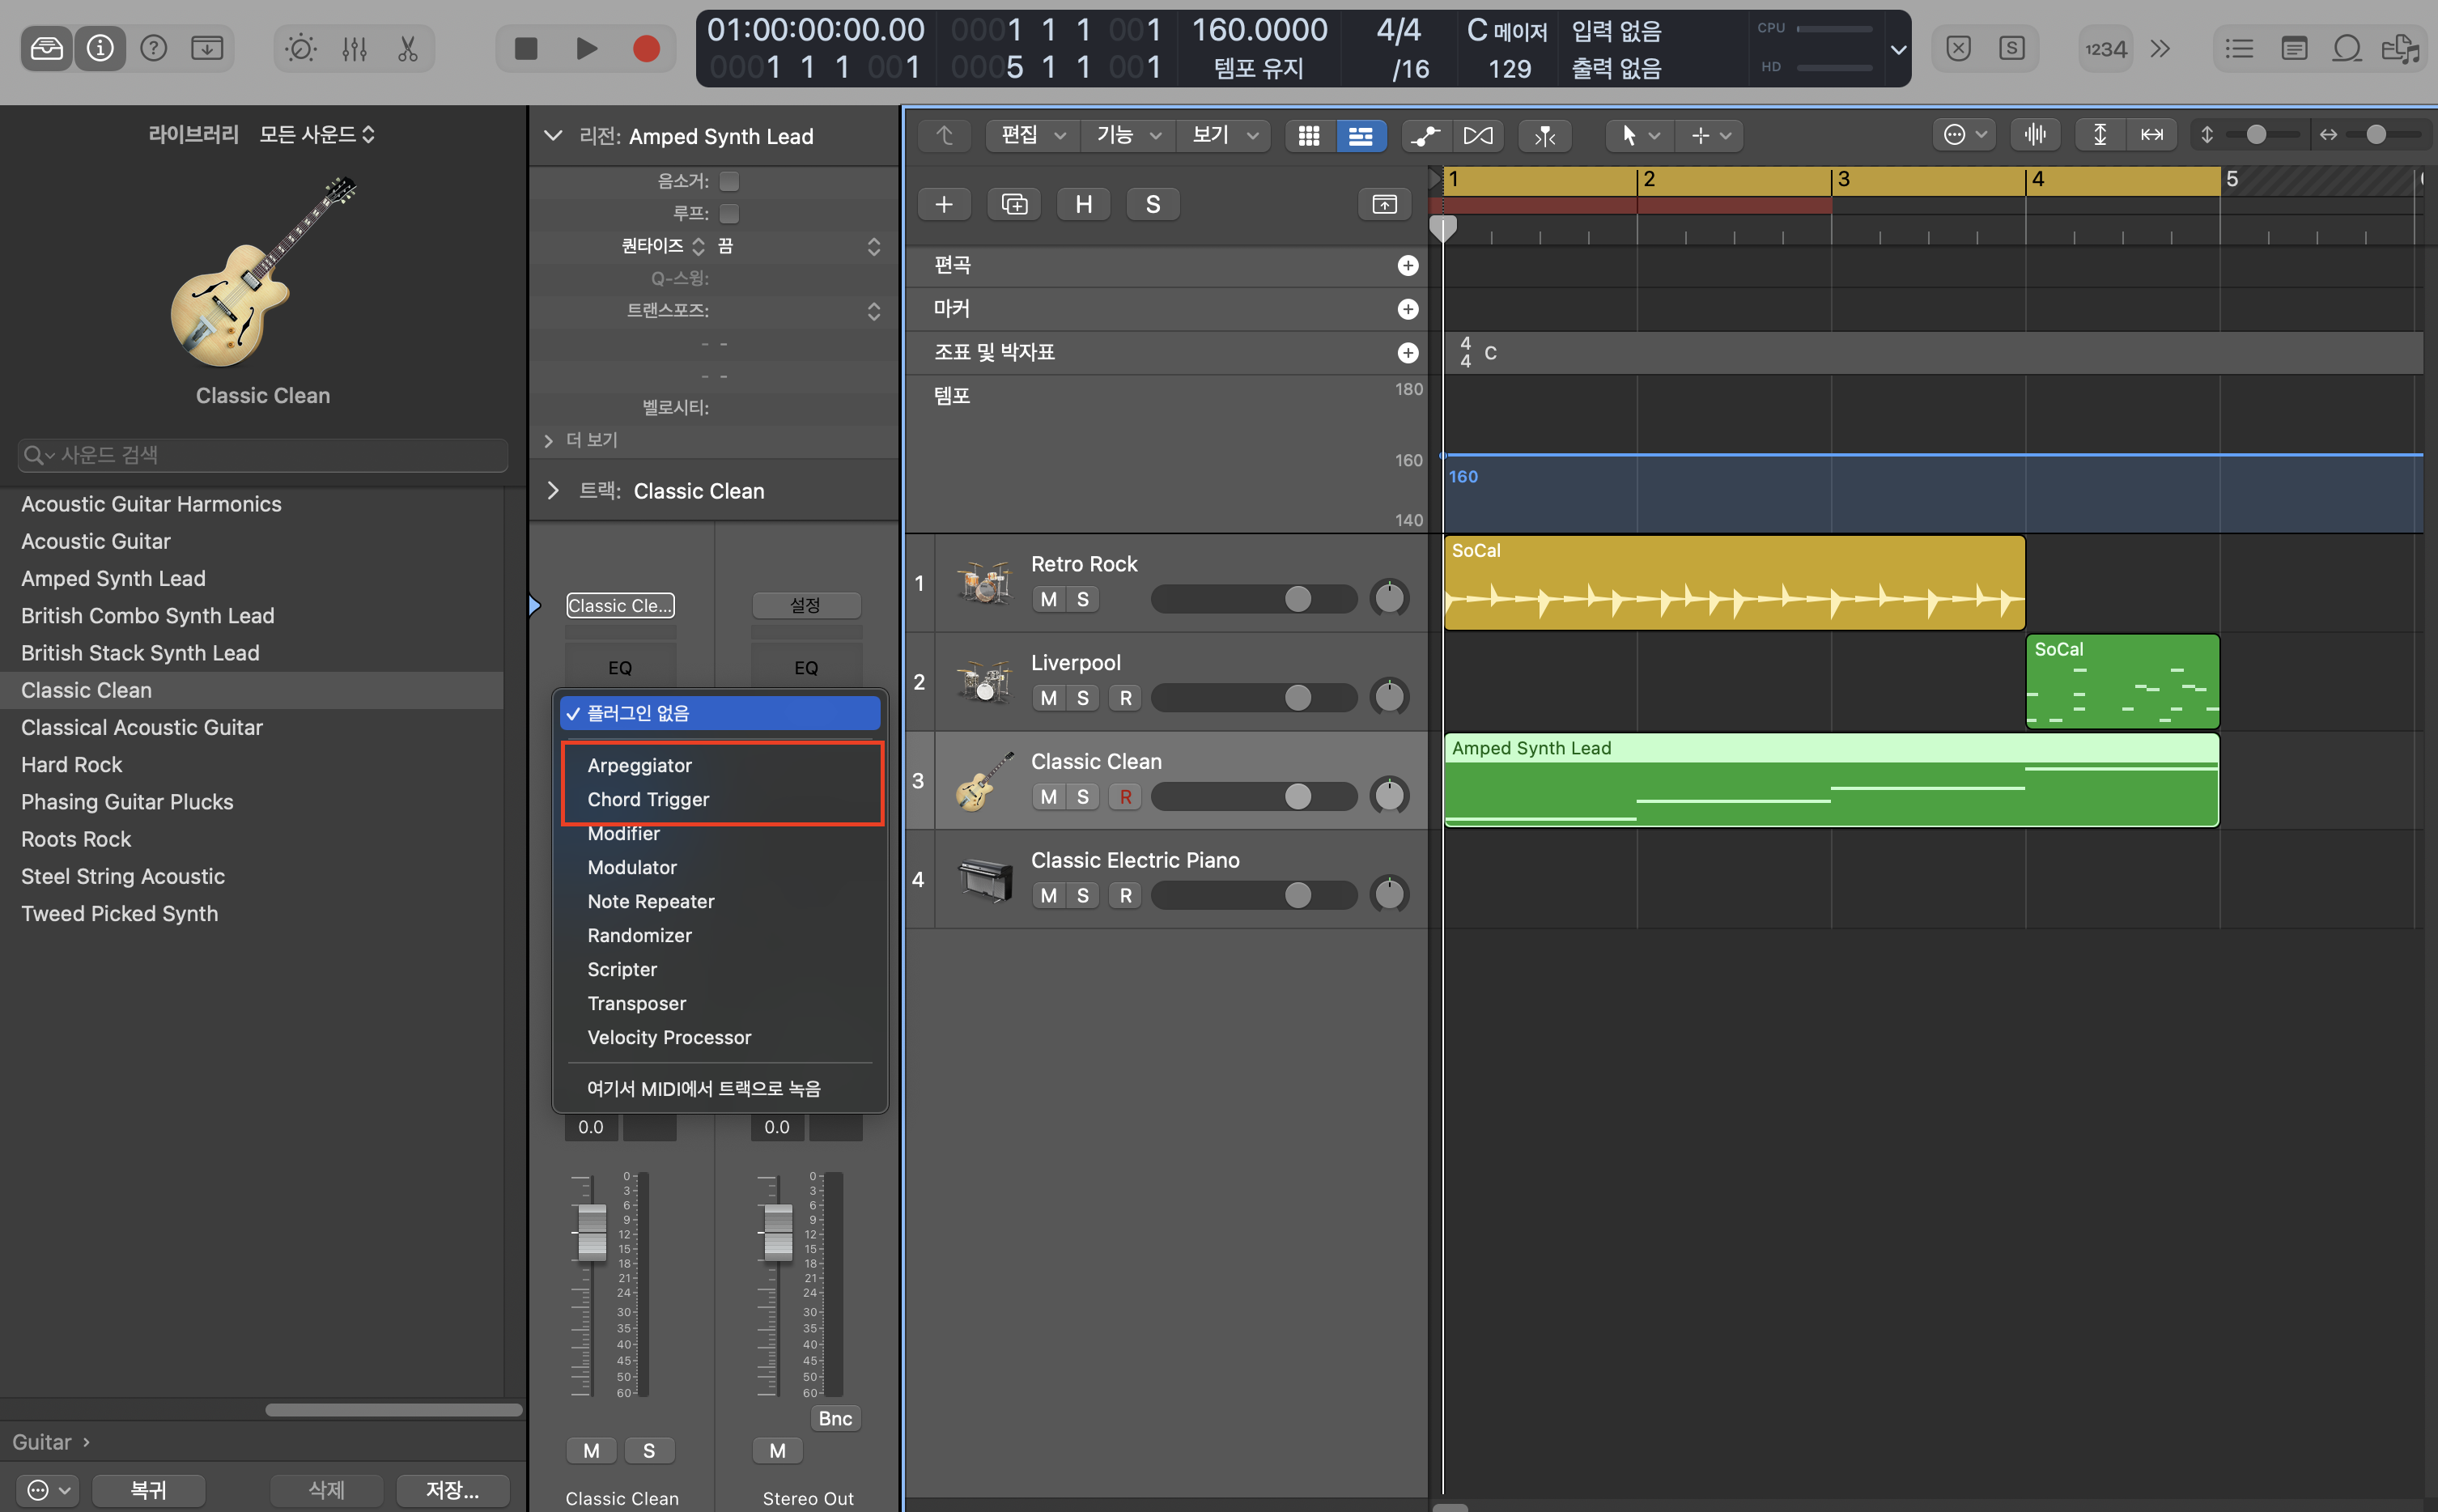
Task: Expand the 트랙: Classic Clean section
Action: point(553,490)
